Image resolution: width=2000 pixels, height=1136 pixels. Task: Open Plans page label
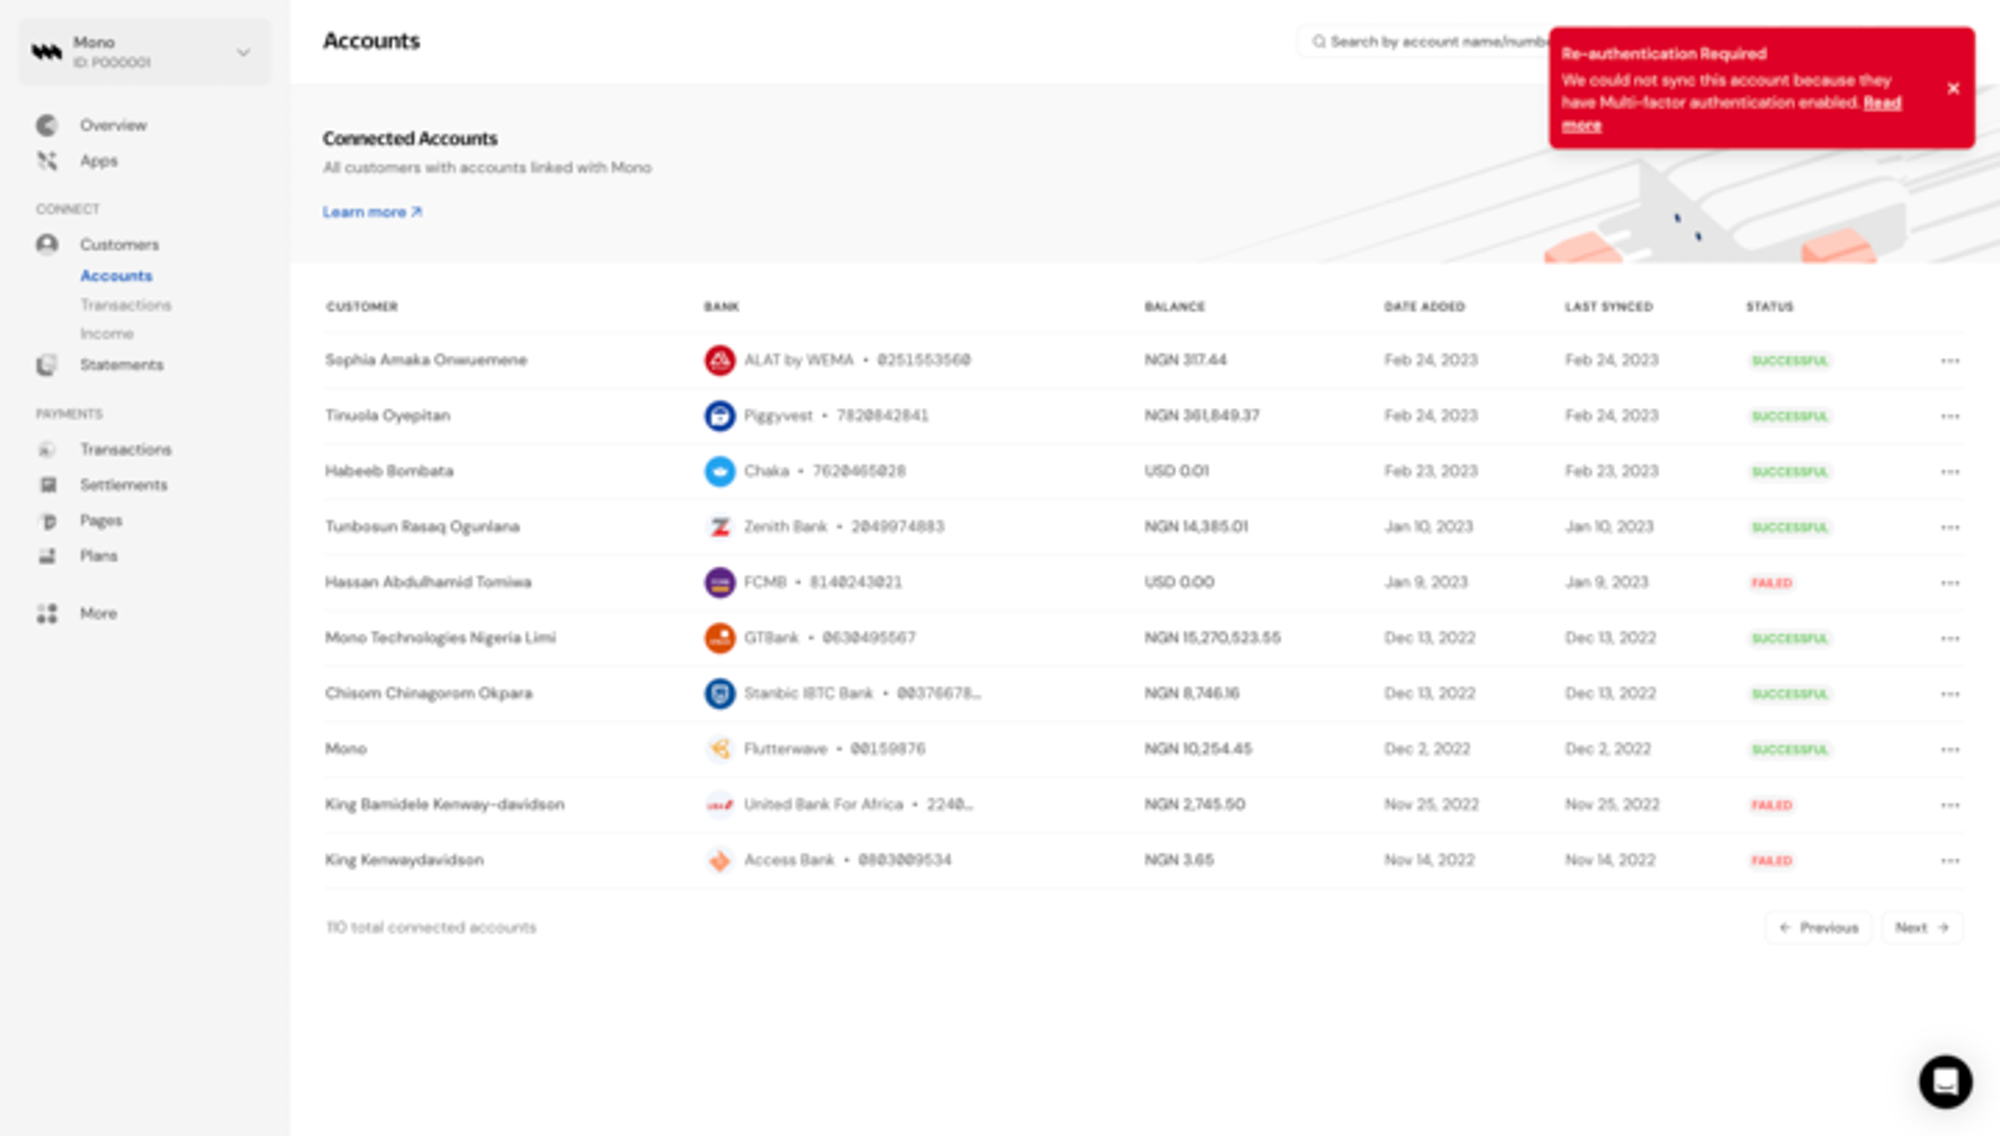tap(99, 555)
